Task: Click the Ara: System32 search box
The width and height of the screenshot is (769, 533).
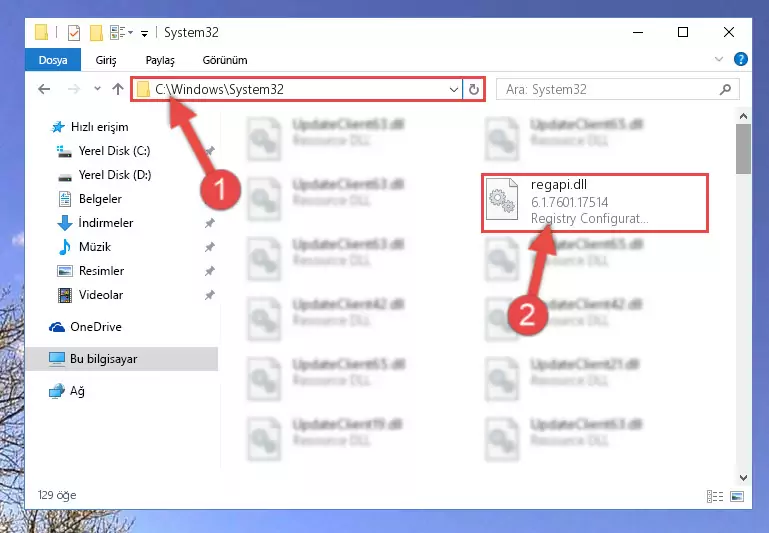Action: coord(617,89)
